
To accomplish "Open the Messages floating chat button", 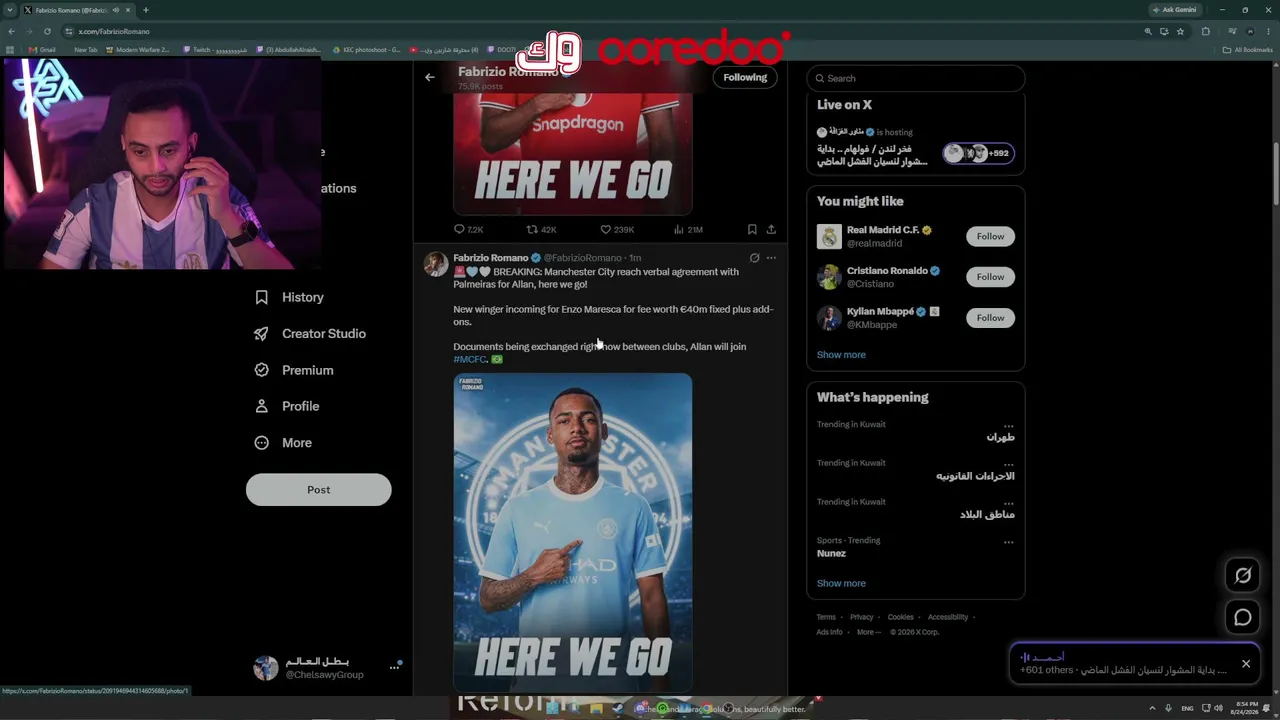I will (1243, 618).
